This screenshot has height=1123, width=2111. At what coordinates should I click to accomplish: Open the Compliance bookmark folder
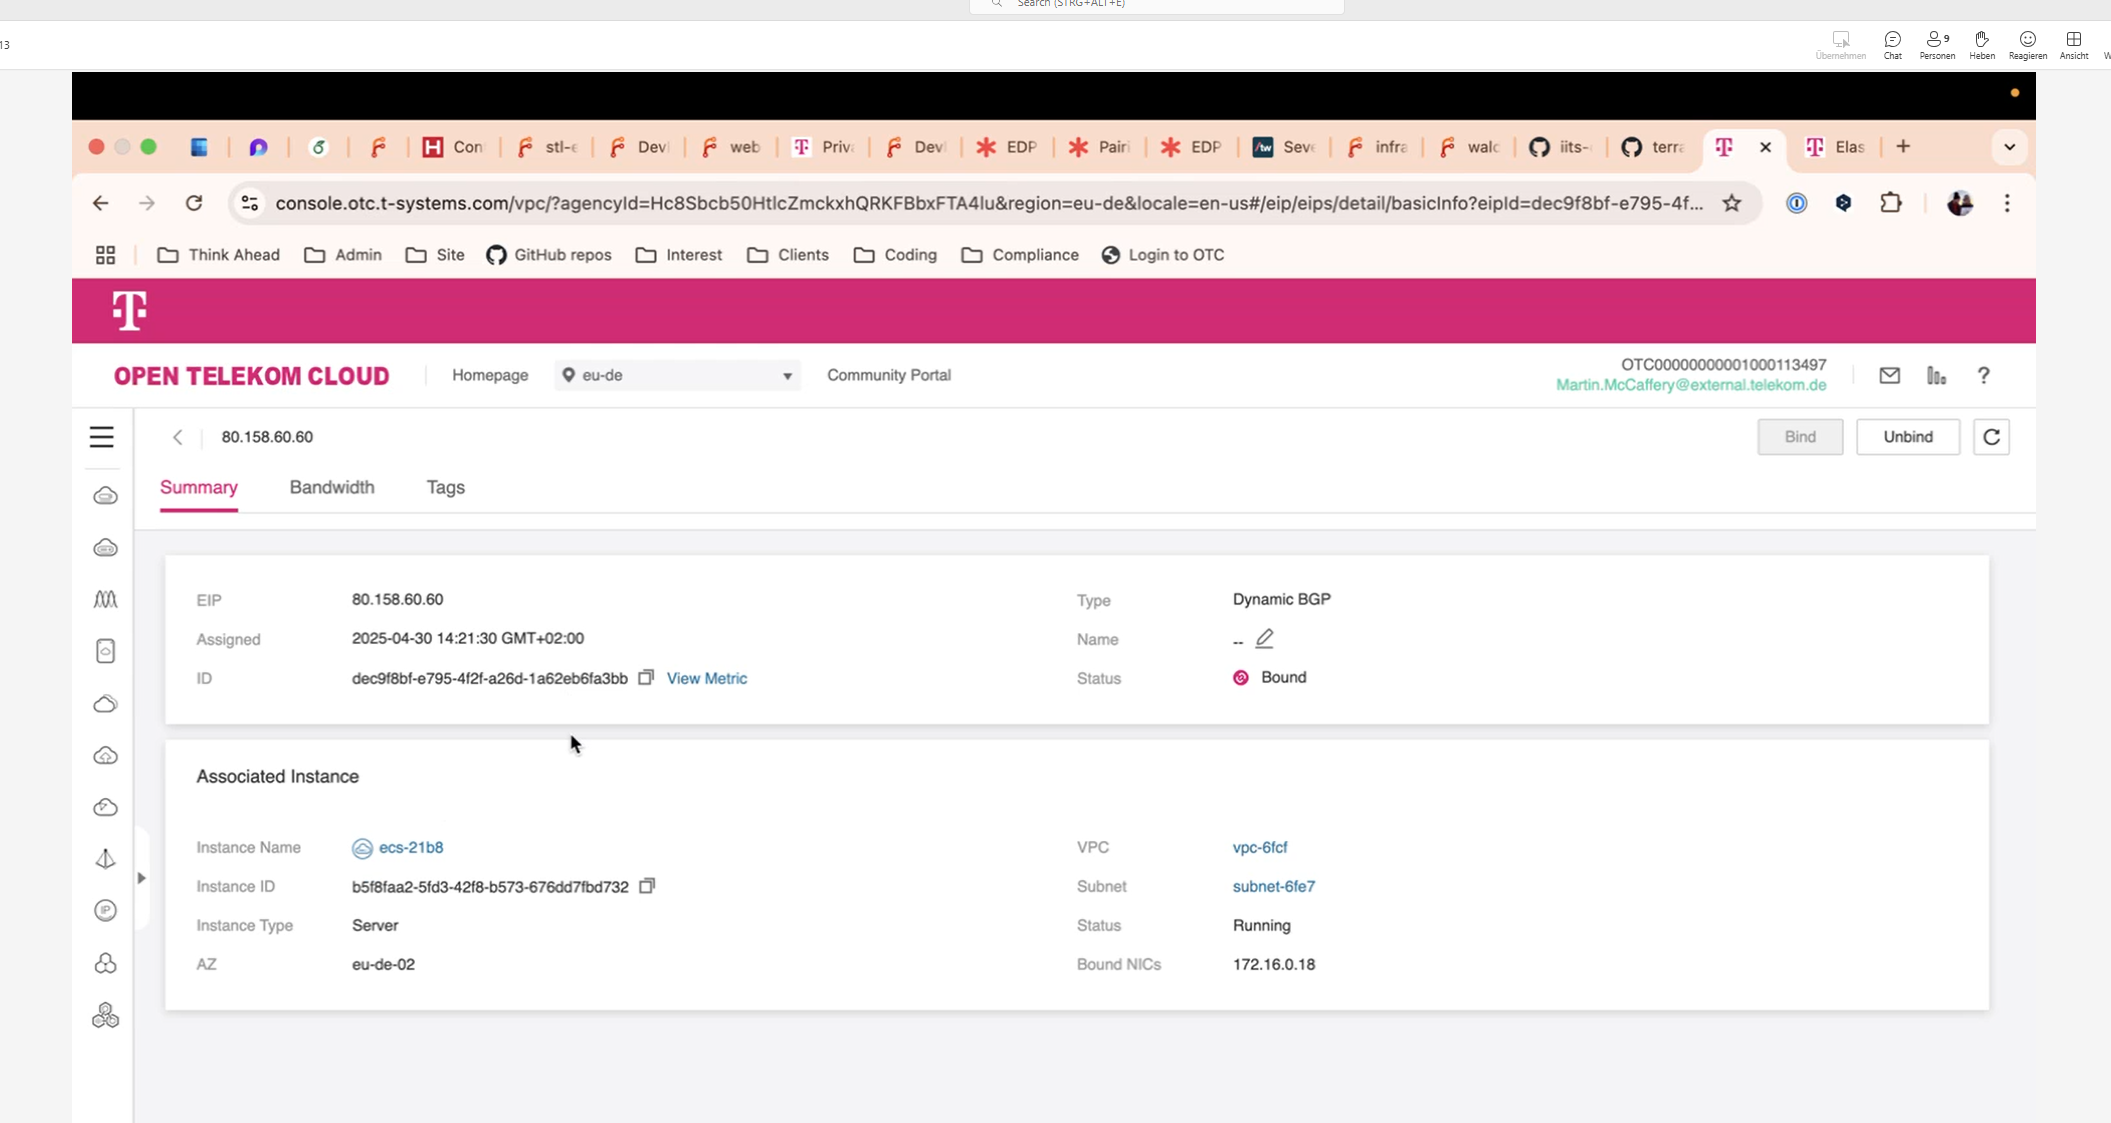click(1019, 255)
